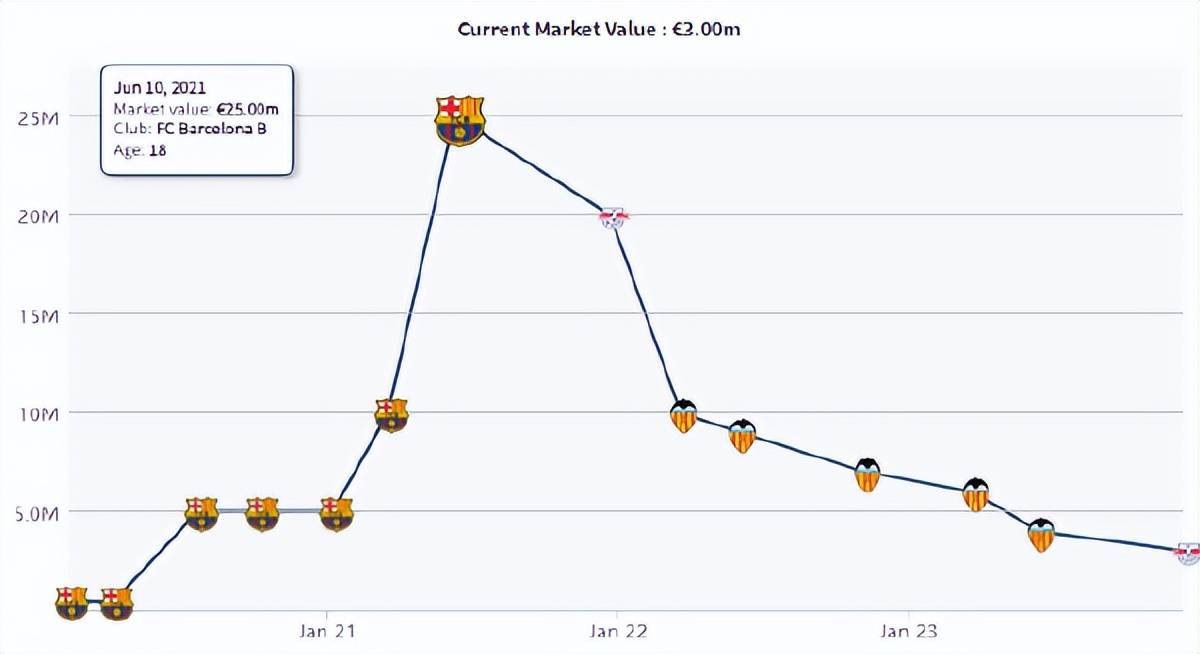Click the leftmost Barcelona crest at chart start
This screenshot has width=1200, height=654.
(x=71, y=602)
